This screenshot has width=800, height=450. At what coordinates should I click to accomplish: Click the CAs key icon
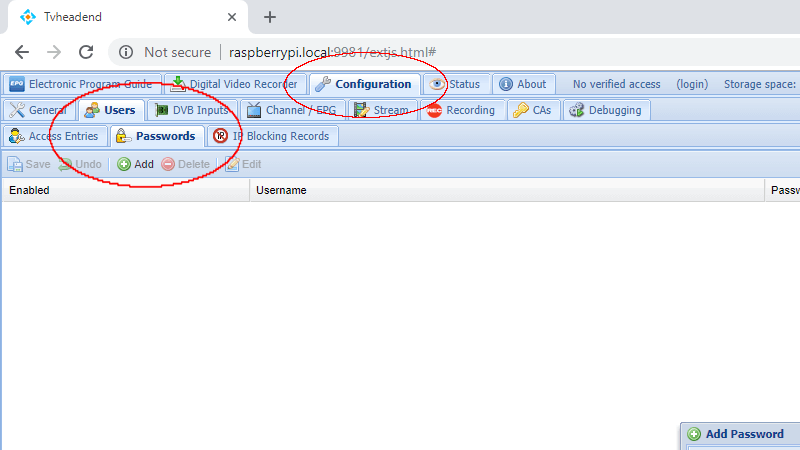[x=521, y=110]
